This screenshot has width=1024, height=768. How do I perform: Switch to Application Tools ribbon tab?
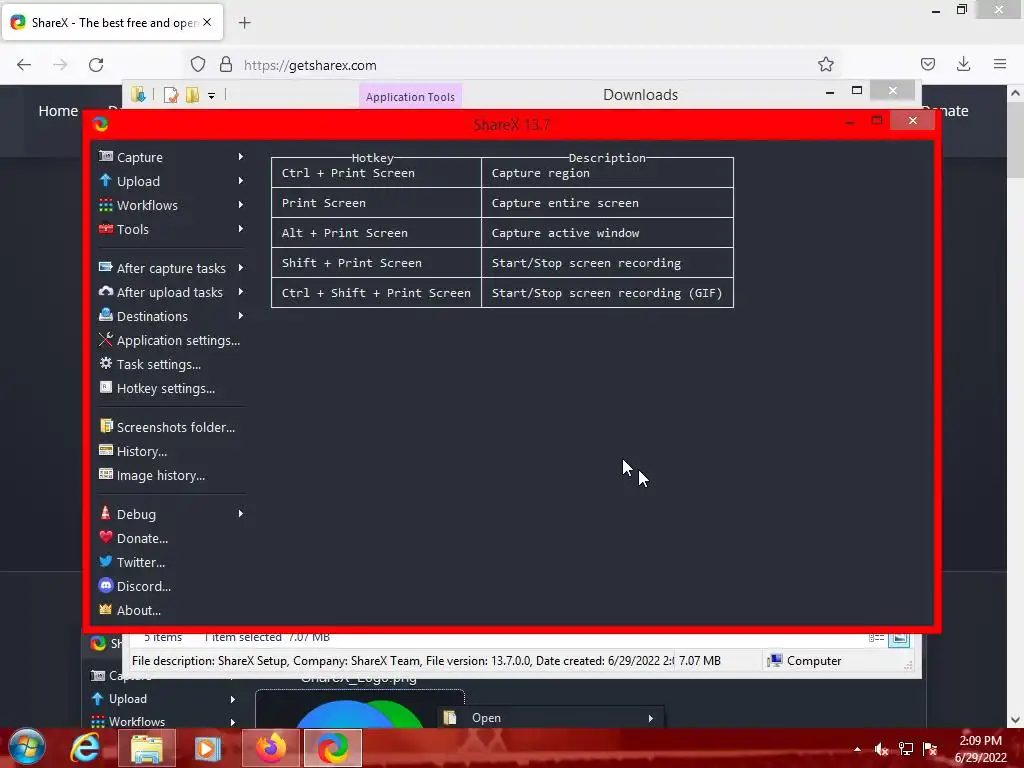pos(410,97)
